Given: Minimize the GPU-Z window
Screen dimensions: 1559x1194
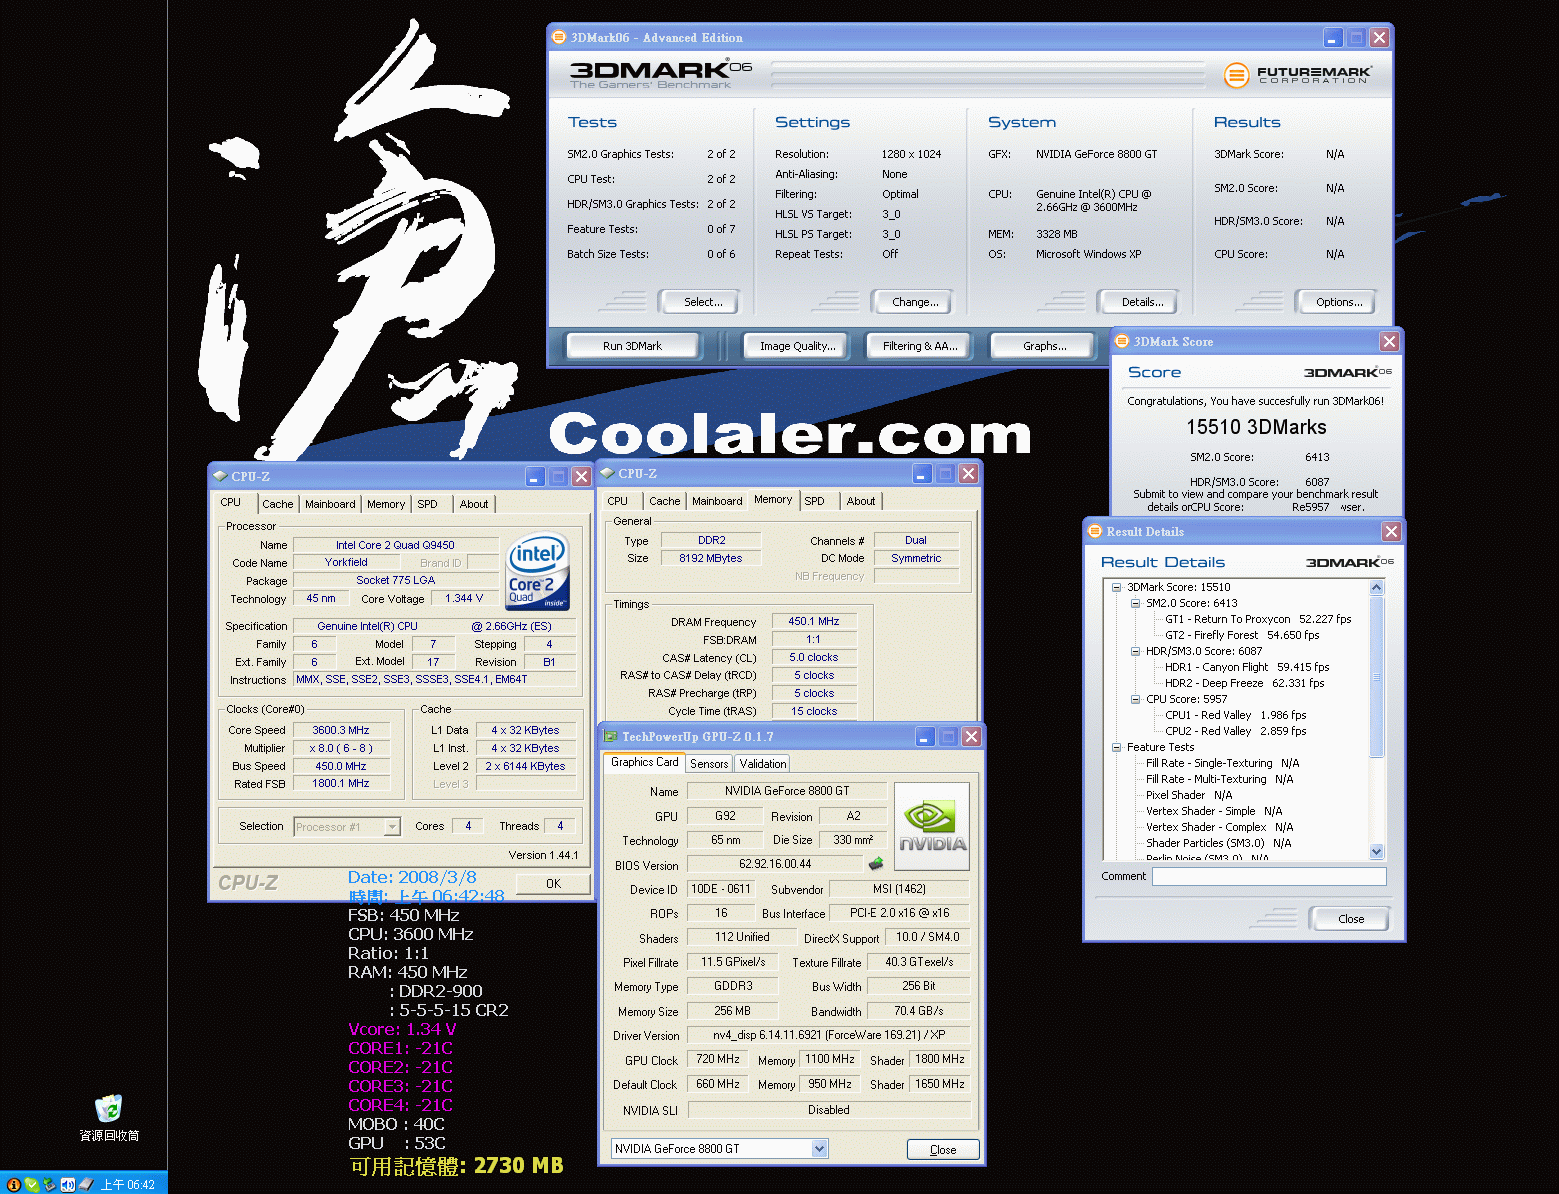Looking at the screenshot, I should pos(926,737).
